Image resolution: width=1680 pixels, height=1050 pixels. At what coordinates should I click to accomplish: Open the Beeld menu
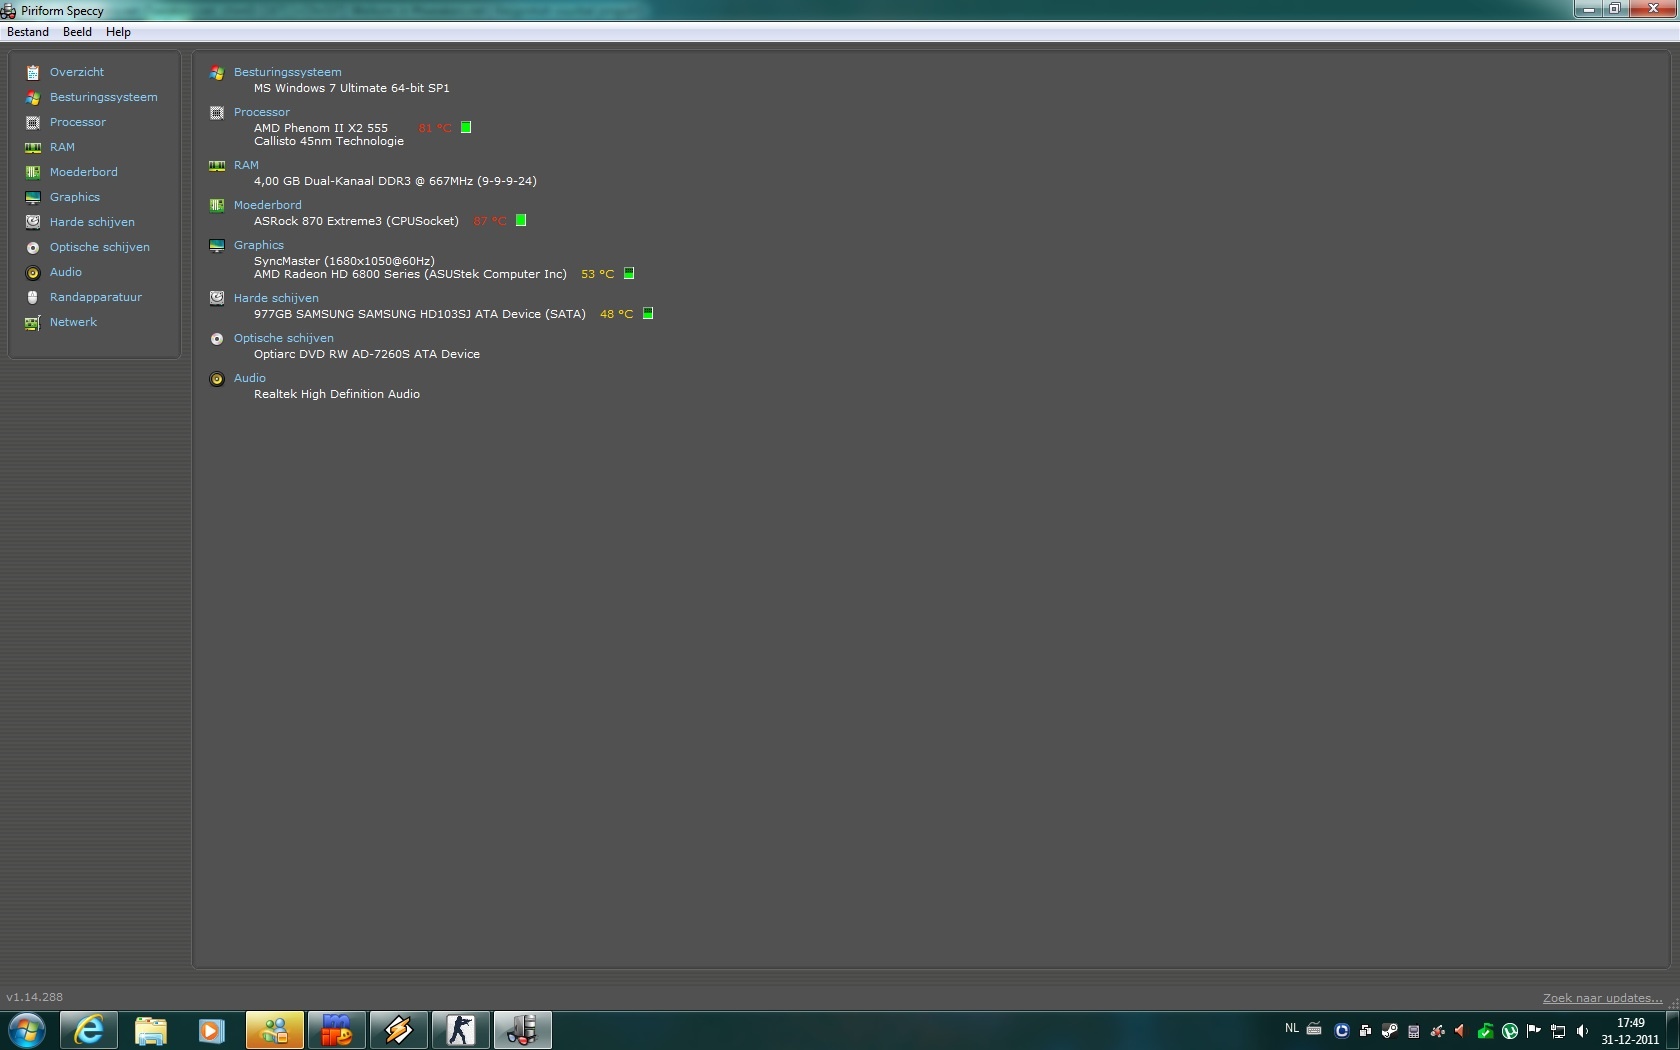pyautogui.click(x=77, y=32)
